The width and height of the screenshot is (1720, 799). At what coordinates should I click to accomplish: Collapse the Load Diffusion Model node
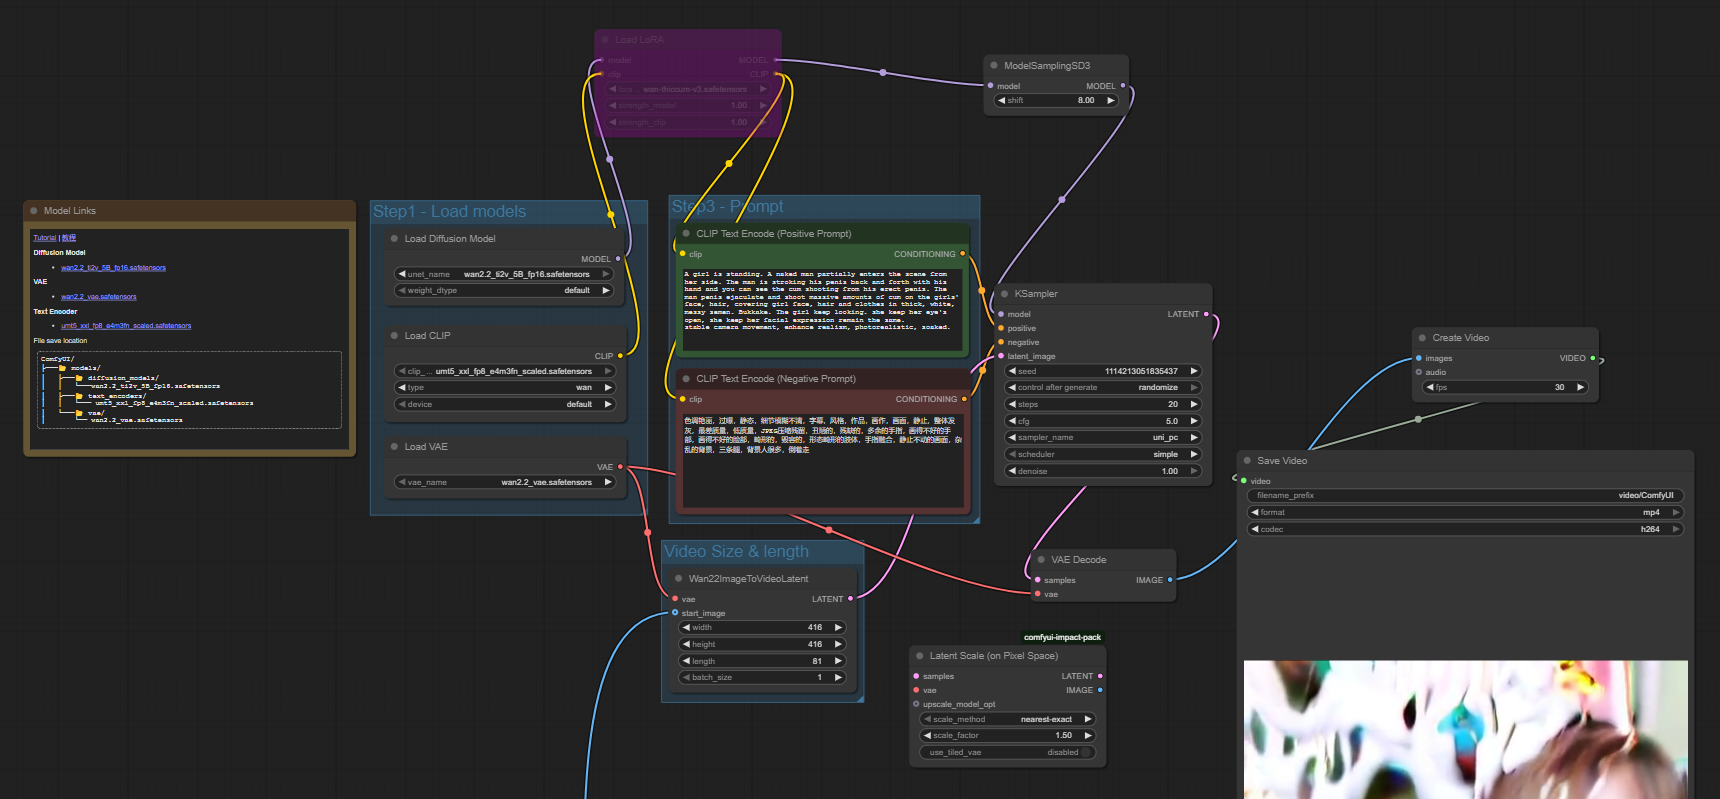pyautogui.click(x=394, y=239)
